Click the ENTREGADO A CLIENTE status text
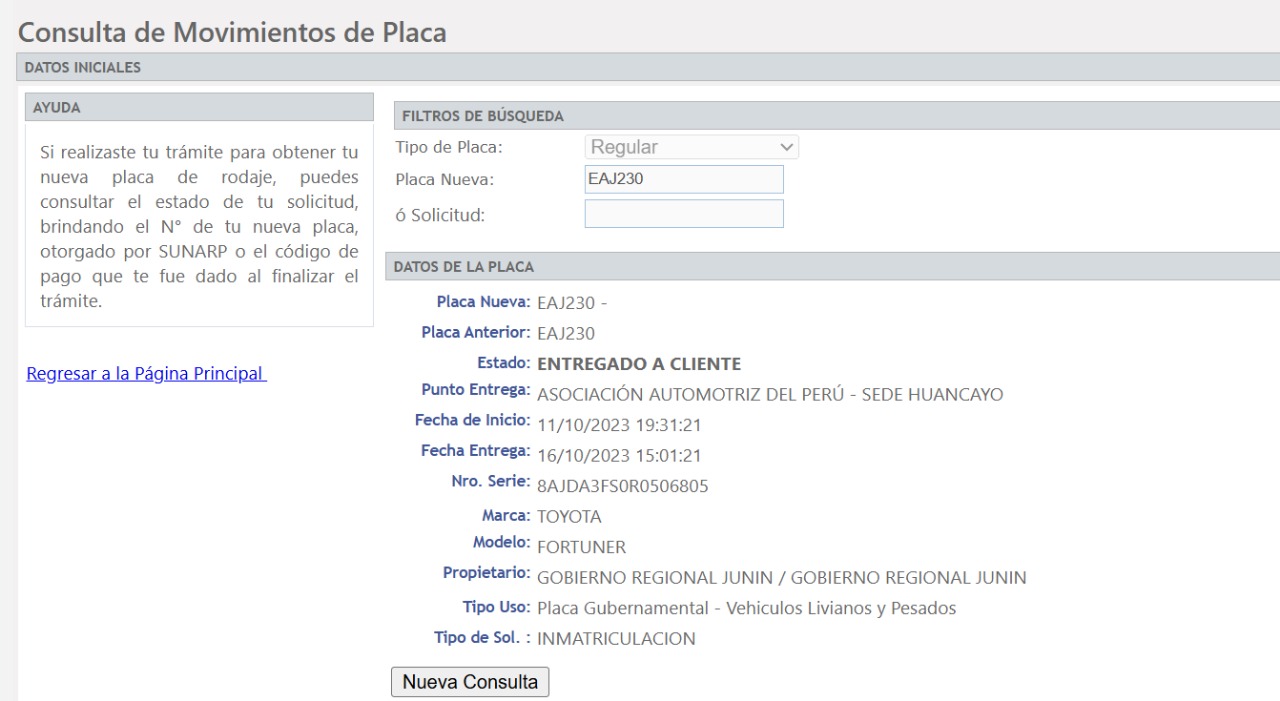This screenshot has height=701, width=1280. coord(638,363)
